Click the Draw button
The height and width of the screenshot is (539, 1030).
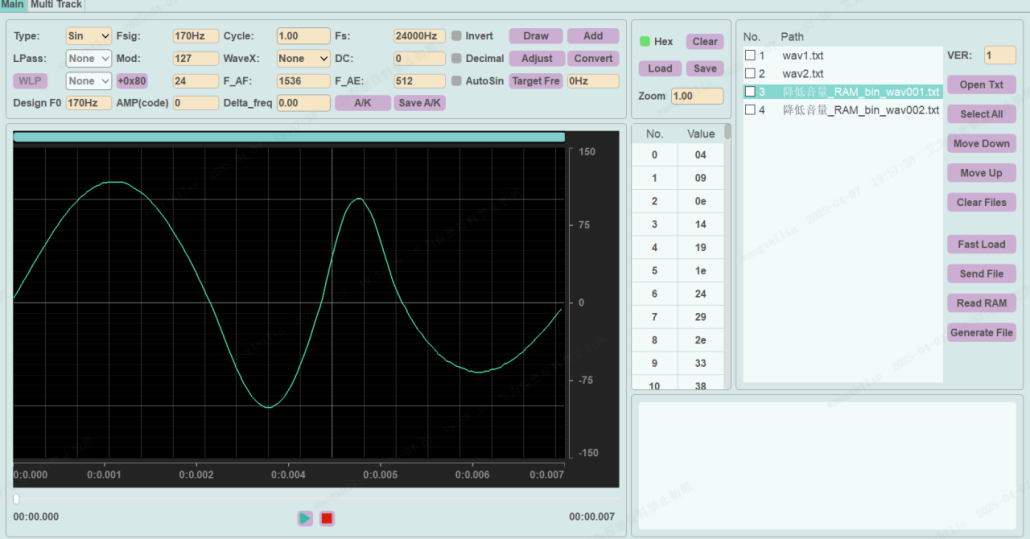[536, 36]
